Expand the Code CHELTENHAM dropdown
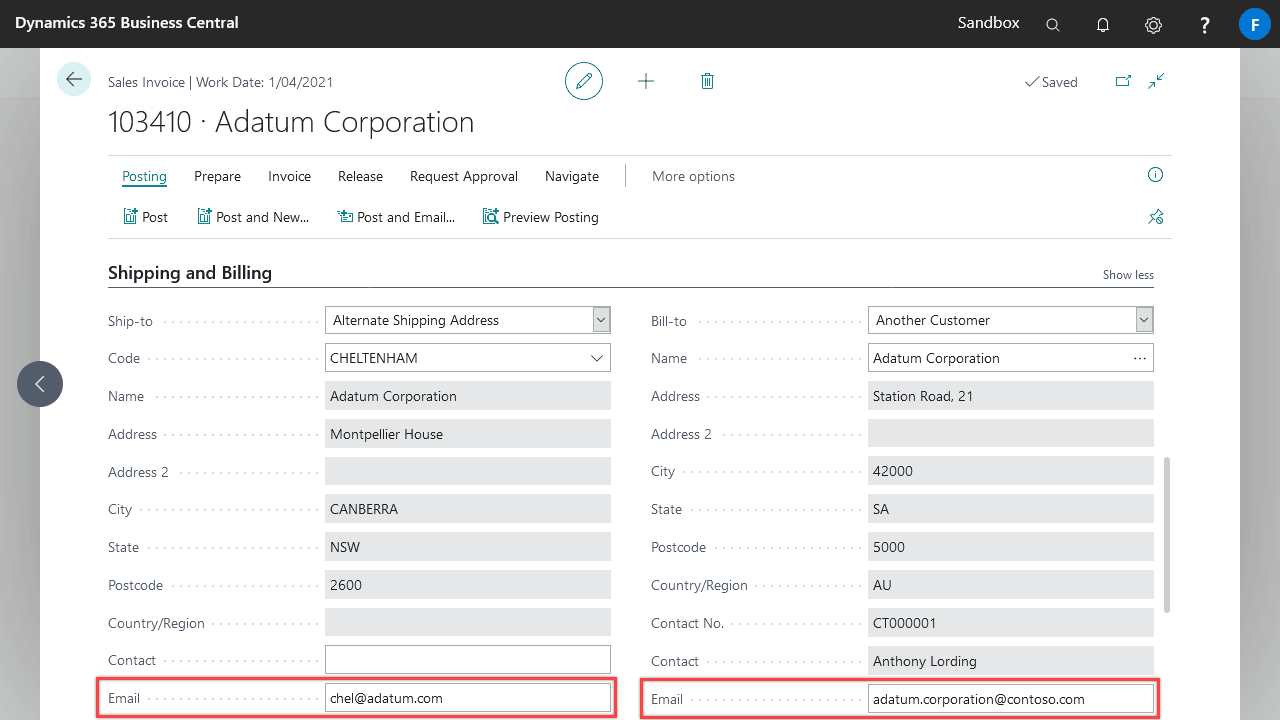 click(x=598, y=358)
